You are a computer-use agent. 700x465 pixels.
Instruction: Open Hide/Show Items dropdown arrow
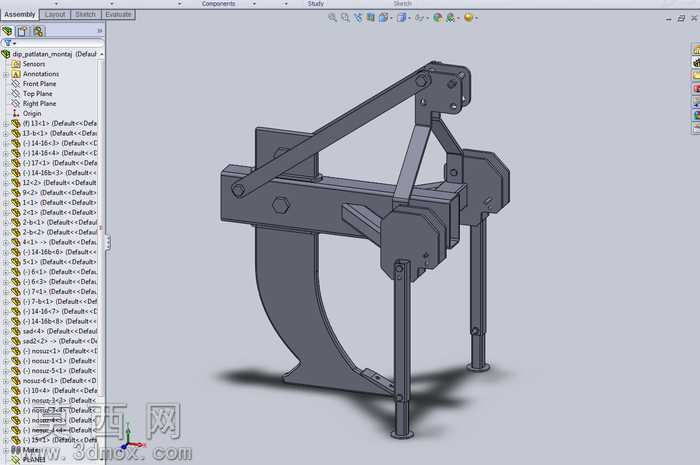pos(428,18)
